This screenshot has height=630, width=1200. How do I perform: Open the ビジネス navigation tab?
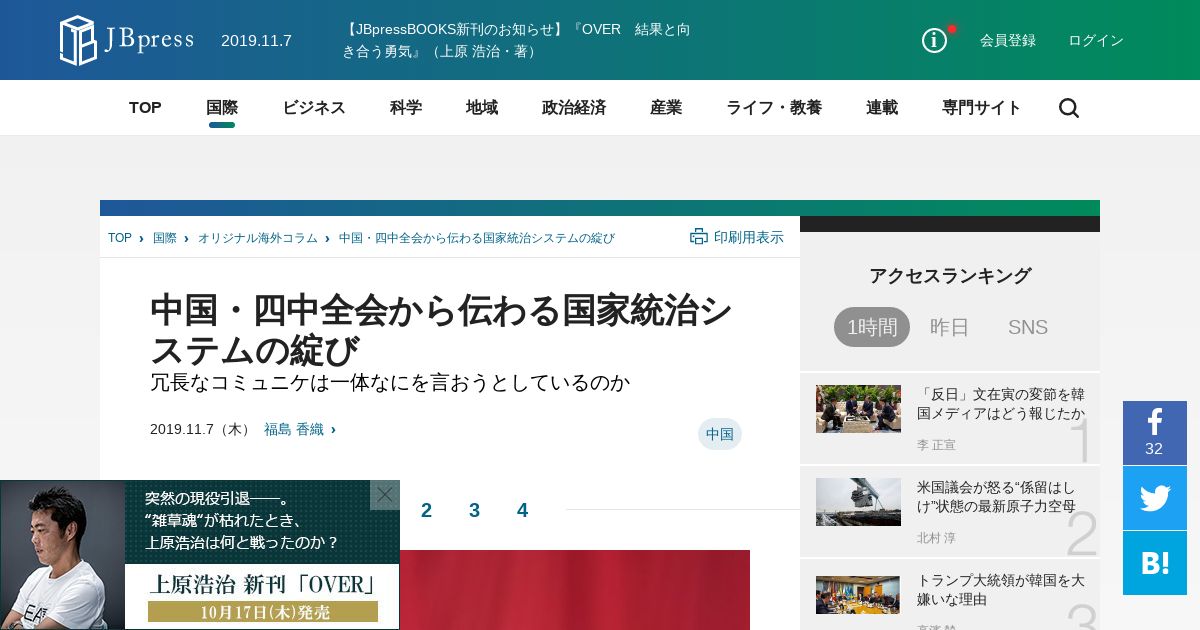[314, 108]
